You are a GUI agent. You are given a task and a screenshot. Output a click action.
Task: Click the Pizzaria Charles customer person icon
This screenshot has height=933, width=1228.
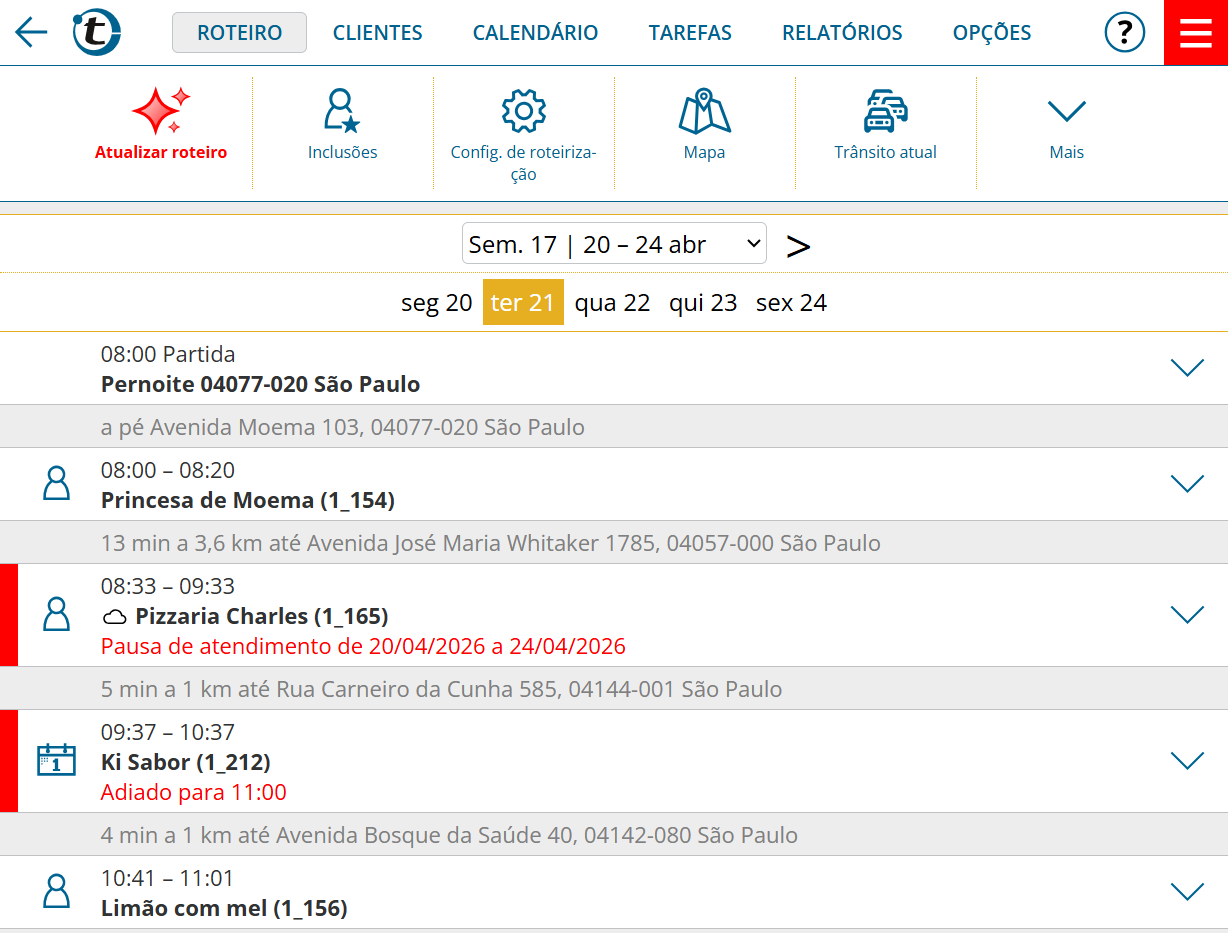(56, 614)
